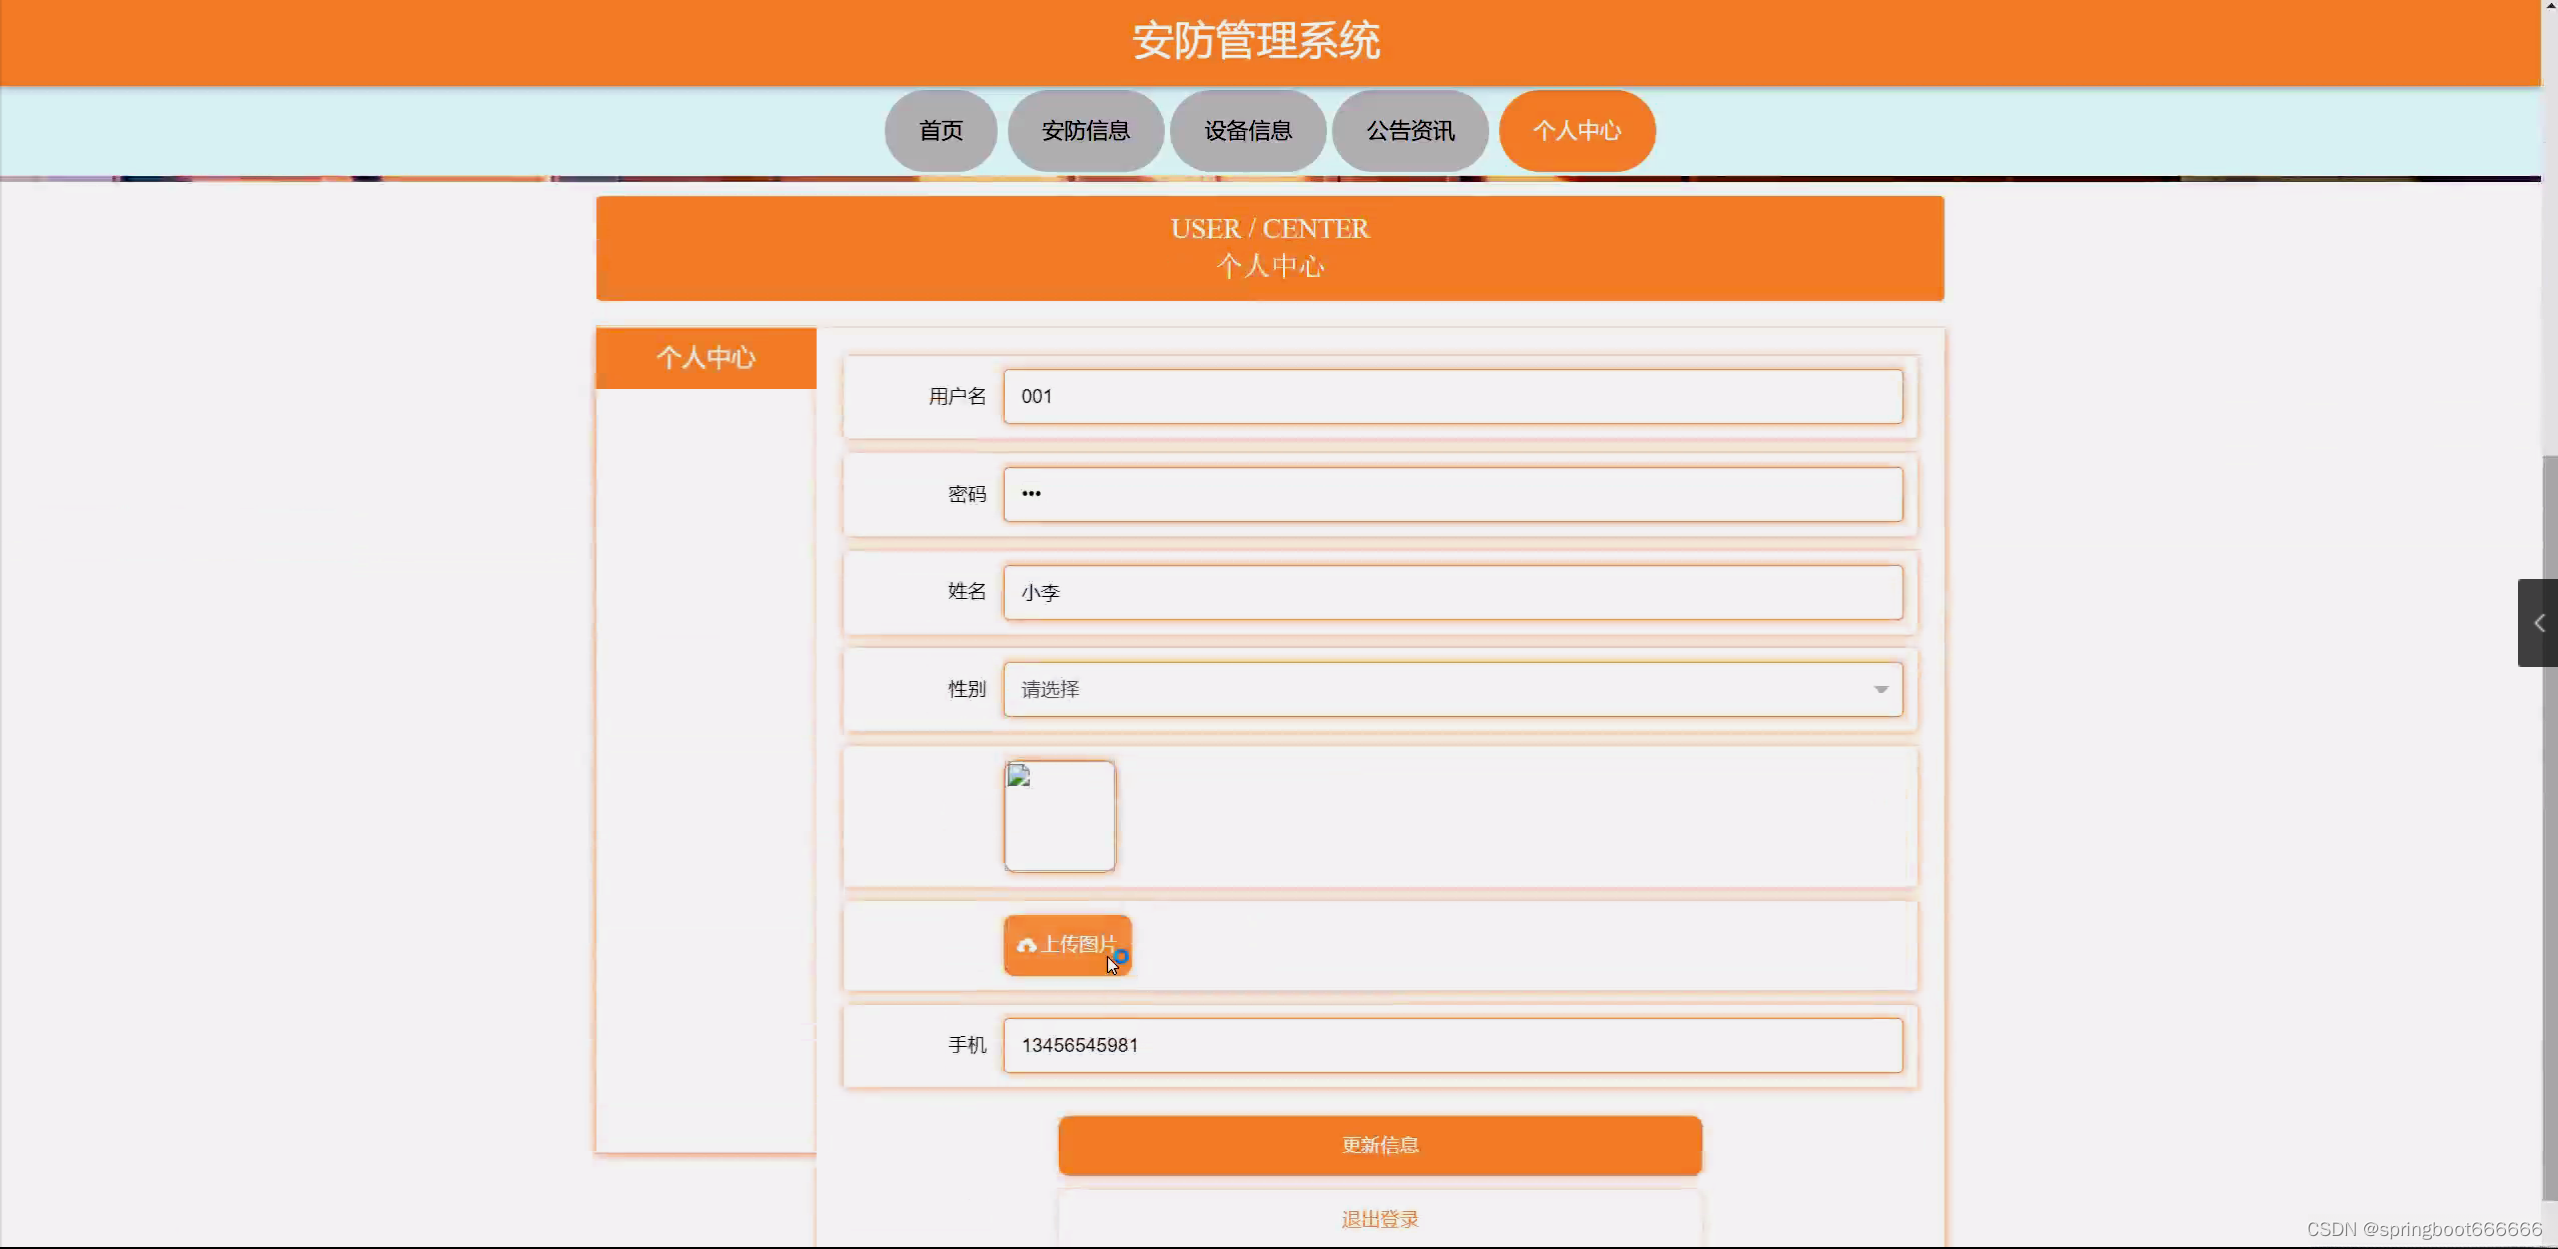
Task: Click the 上传图片 upload button
Action: pos(1077,944)
